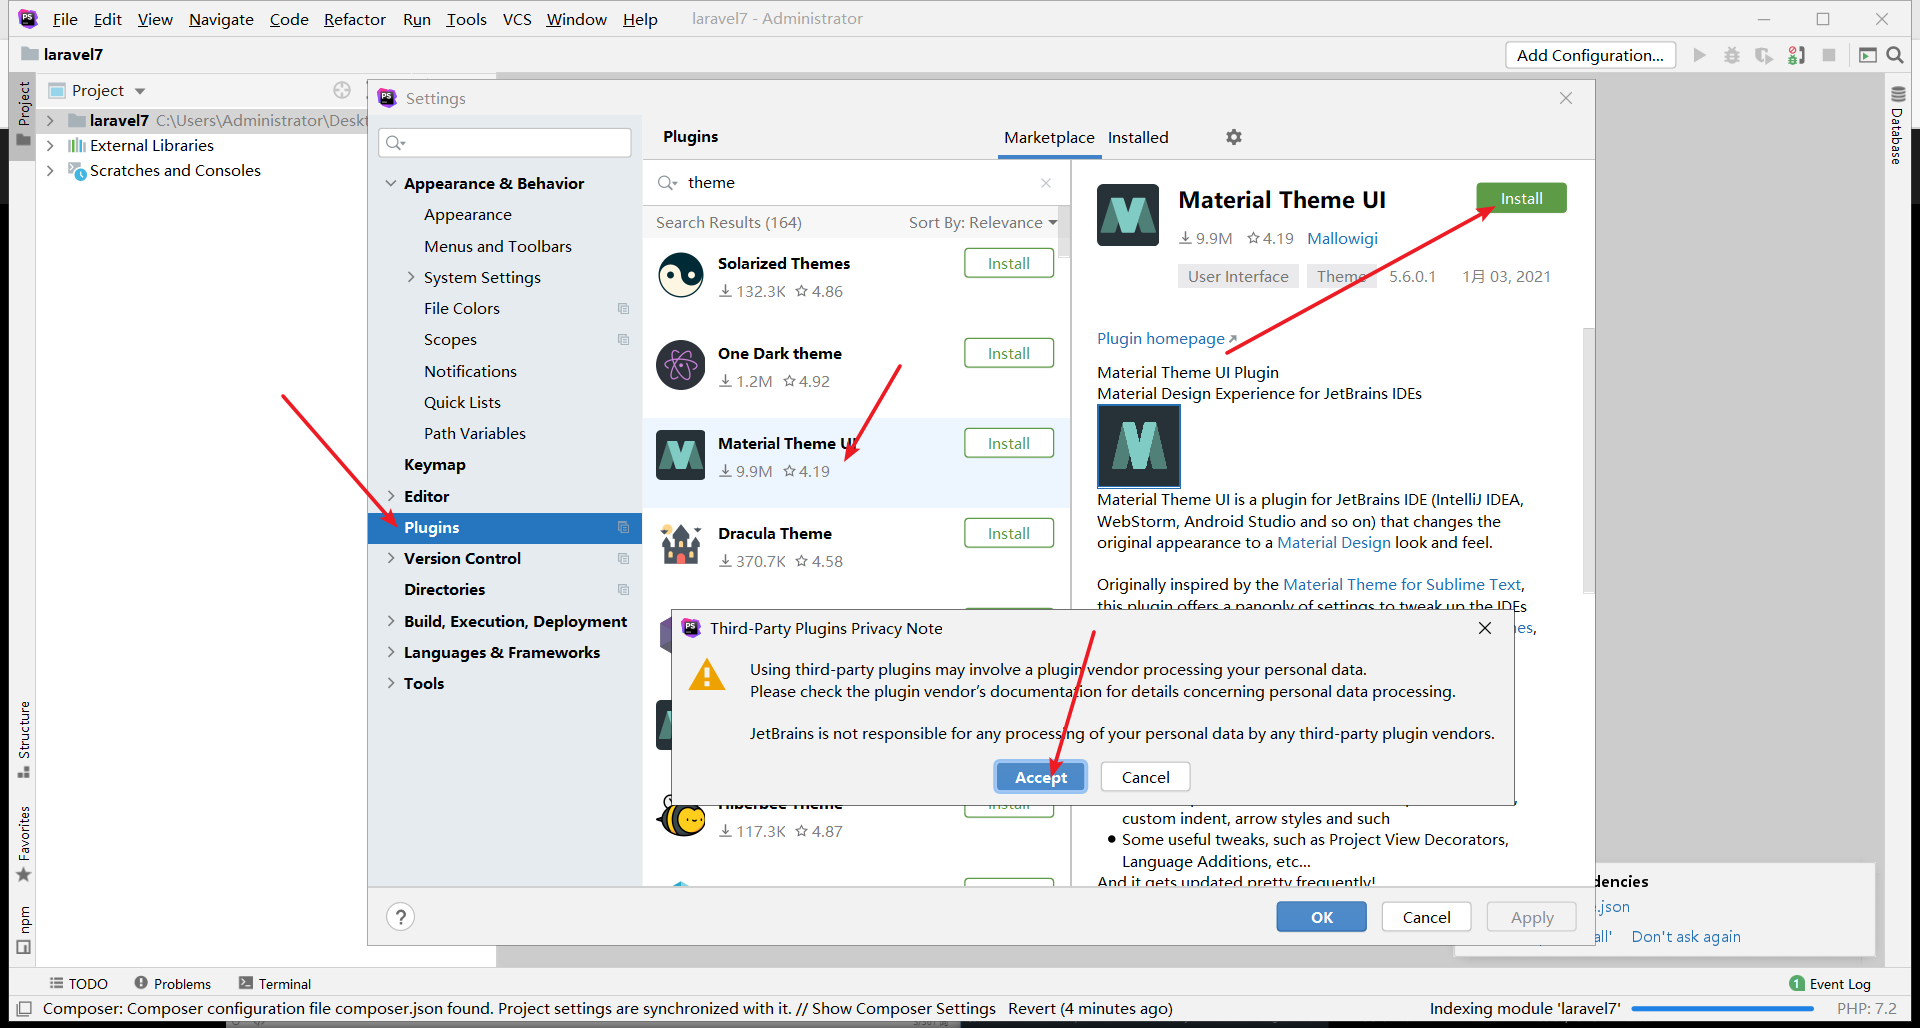This screenshot has height=1028, width=1920.
Task: Cancel the privacy note dialog
Action: coord(1145,777)
